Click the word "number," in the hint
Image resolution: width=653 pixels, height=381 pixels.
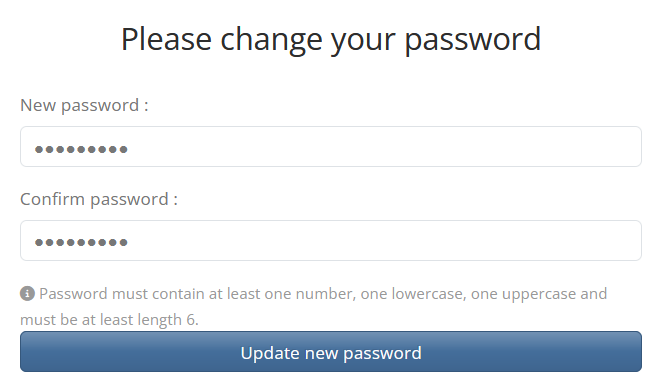point(326,294)
